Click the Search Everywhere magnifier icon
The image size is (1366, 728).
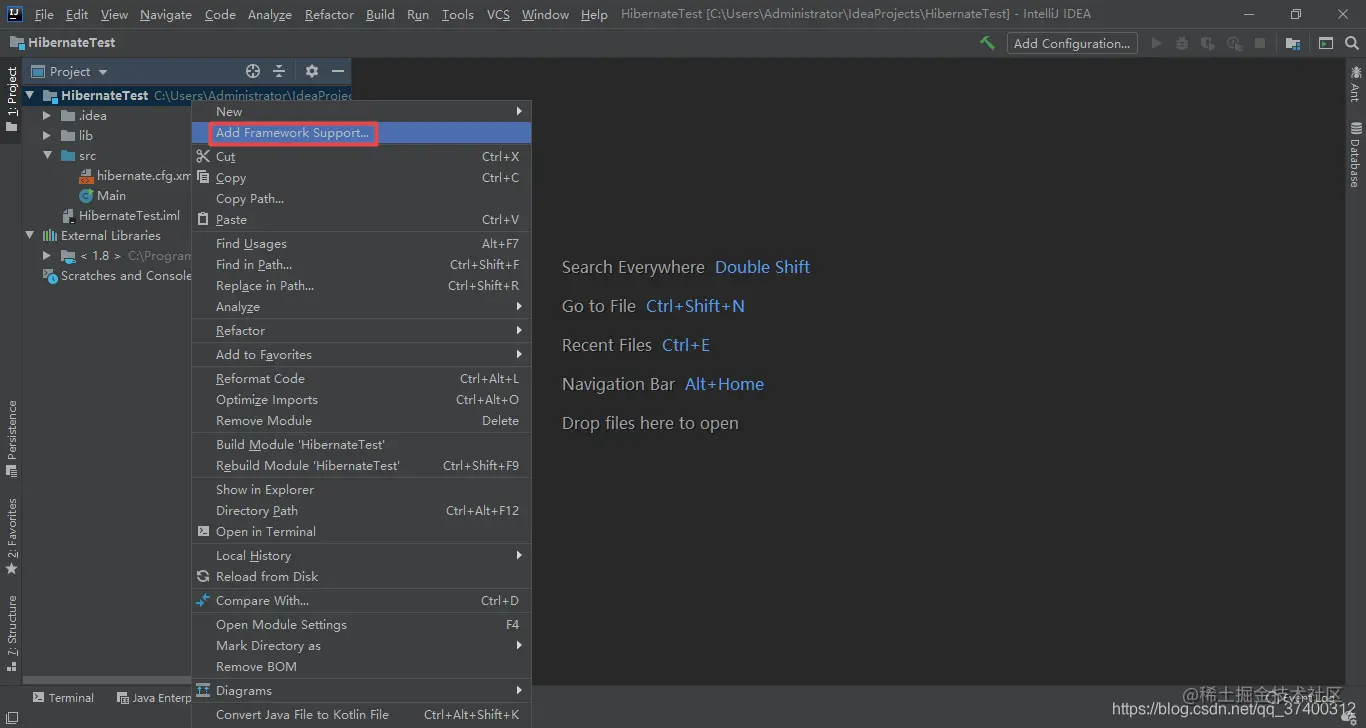1352,43
